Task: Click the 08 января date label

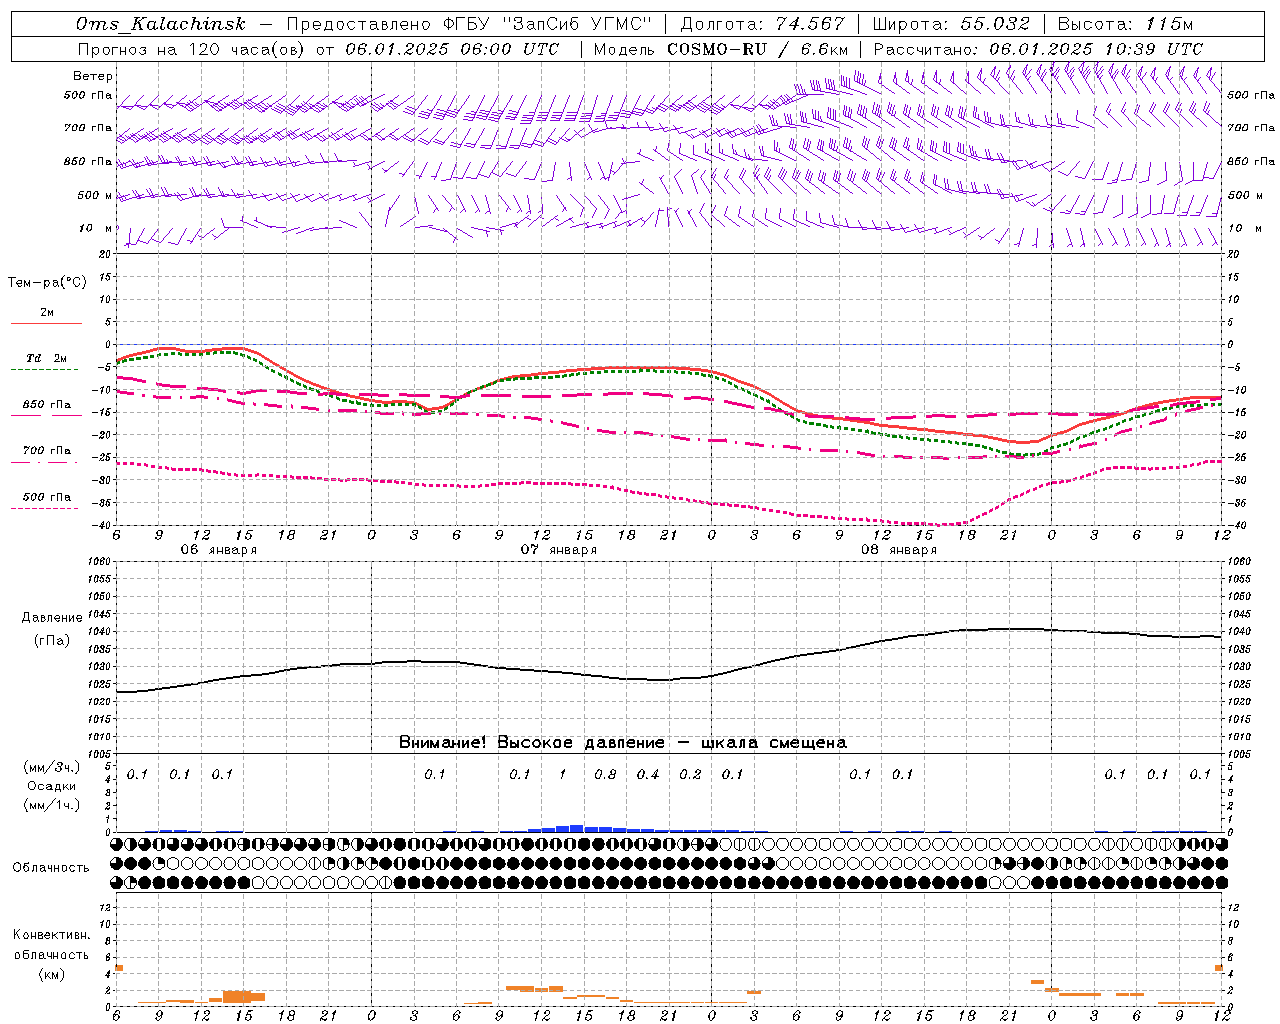Action: (899, 550)
